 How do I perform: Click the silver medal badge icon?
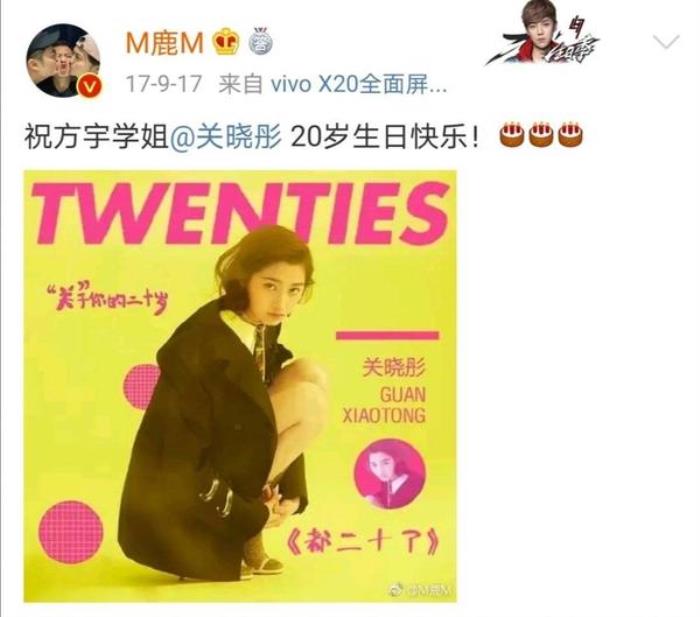(260, 41)
